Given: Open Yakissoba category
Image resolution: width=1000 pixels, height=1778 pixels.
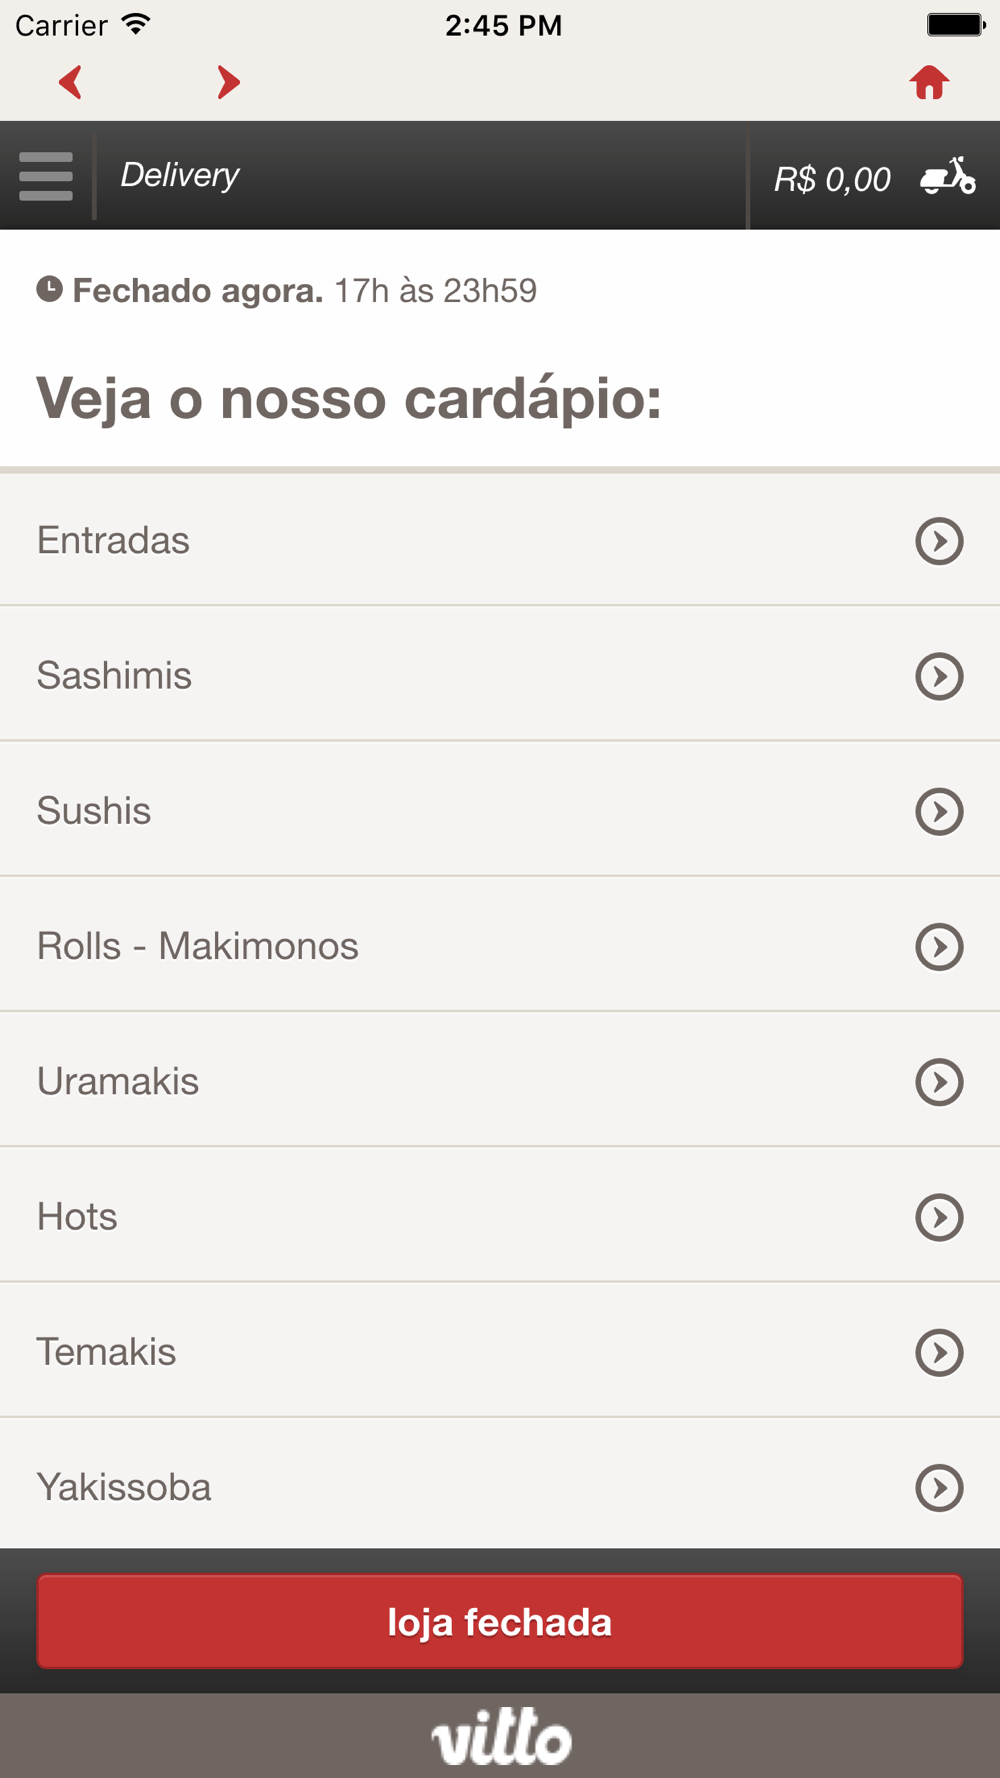Looking at the screenshot, I should (124, 1487).
